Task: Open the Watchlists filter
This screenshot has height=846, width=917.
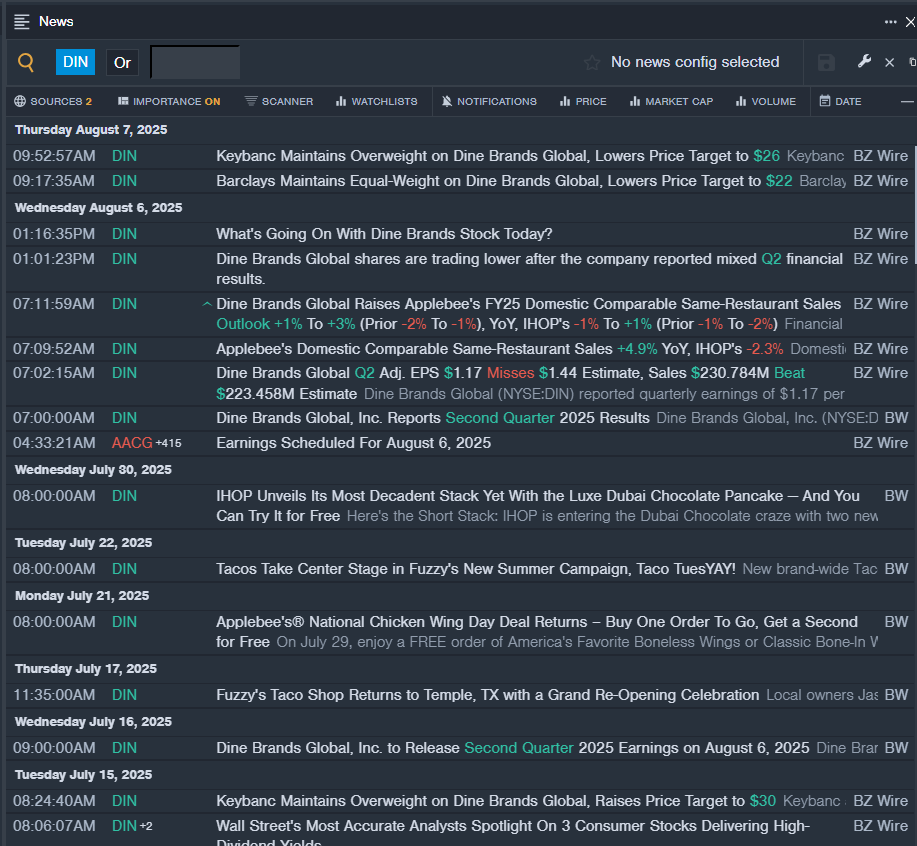Action: [377, 102]
